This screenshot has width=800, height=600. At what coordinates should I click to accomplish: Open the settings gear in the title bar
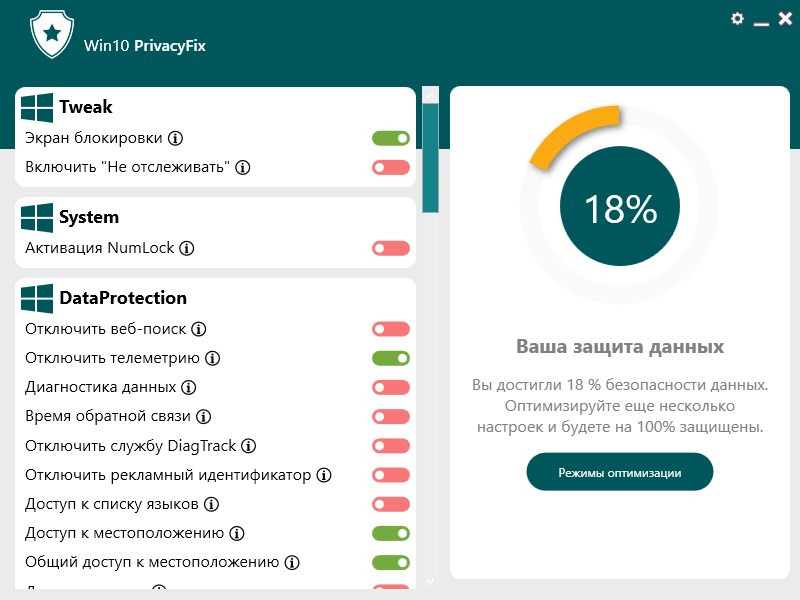point(738,18)
